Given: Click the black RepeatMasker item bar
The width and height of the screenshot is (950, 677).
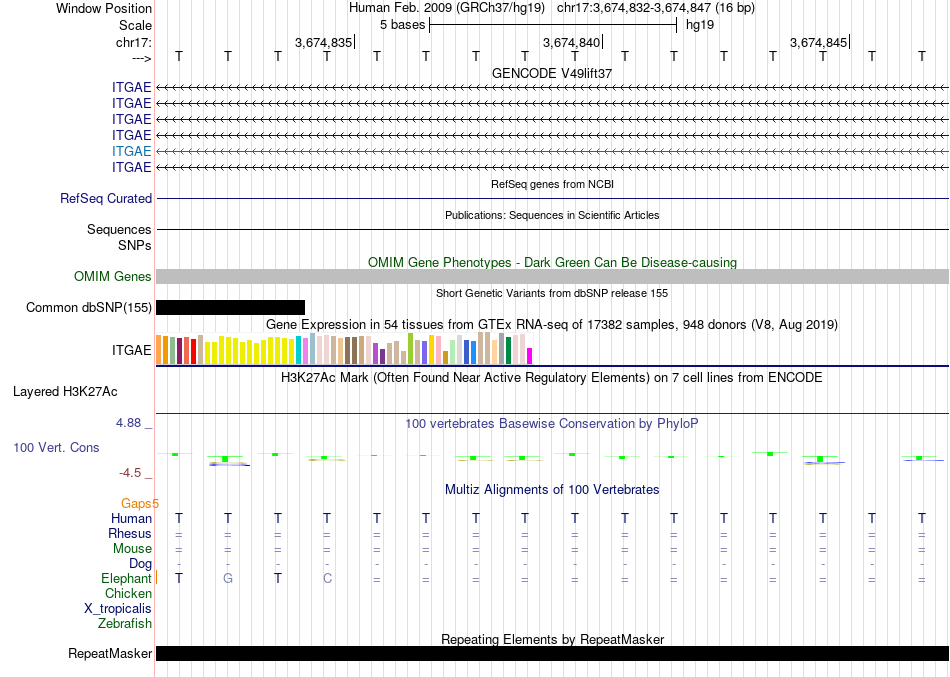Looking at the screenshot, I should [x=552, y=653].
